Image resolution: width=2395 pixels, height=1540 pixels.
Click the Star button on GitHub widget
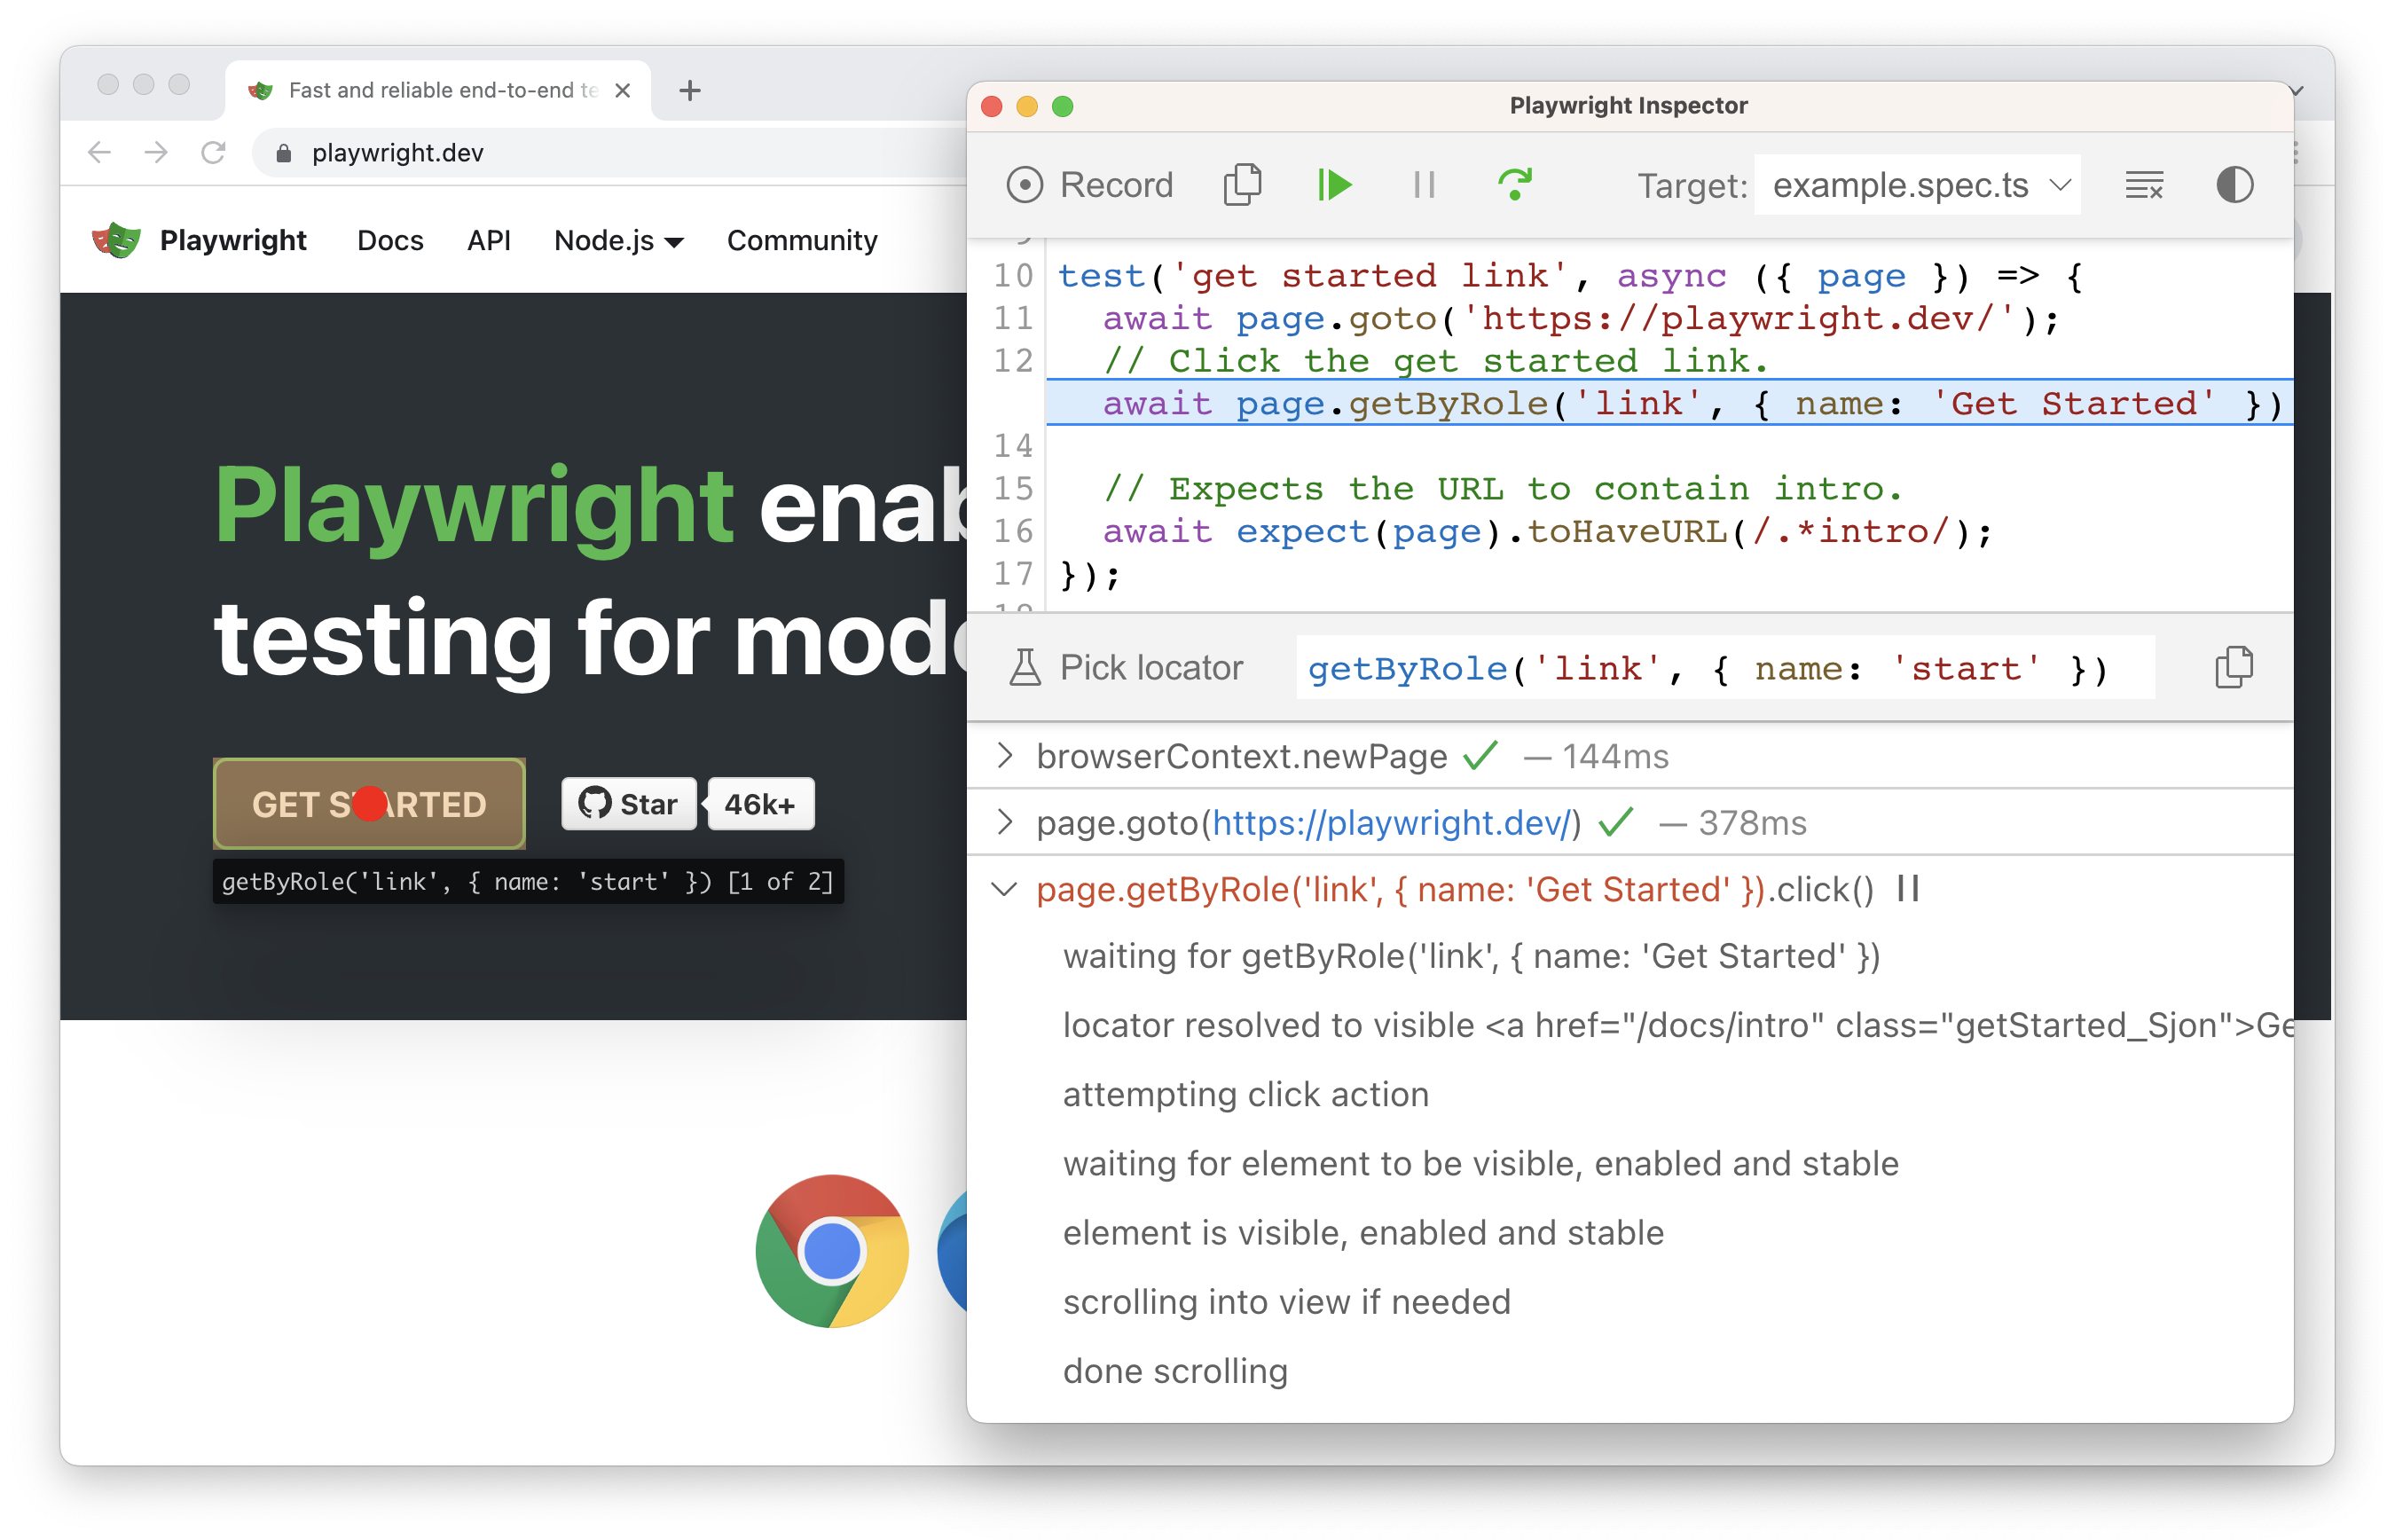(632, 803)
